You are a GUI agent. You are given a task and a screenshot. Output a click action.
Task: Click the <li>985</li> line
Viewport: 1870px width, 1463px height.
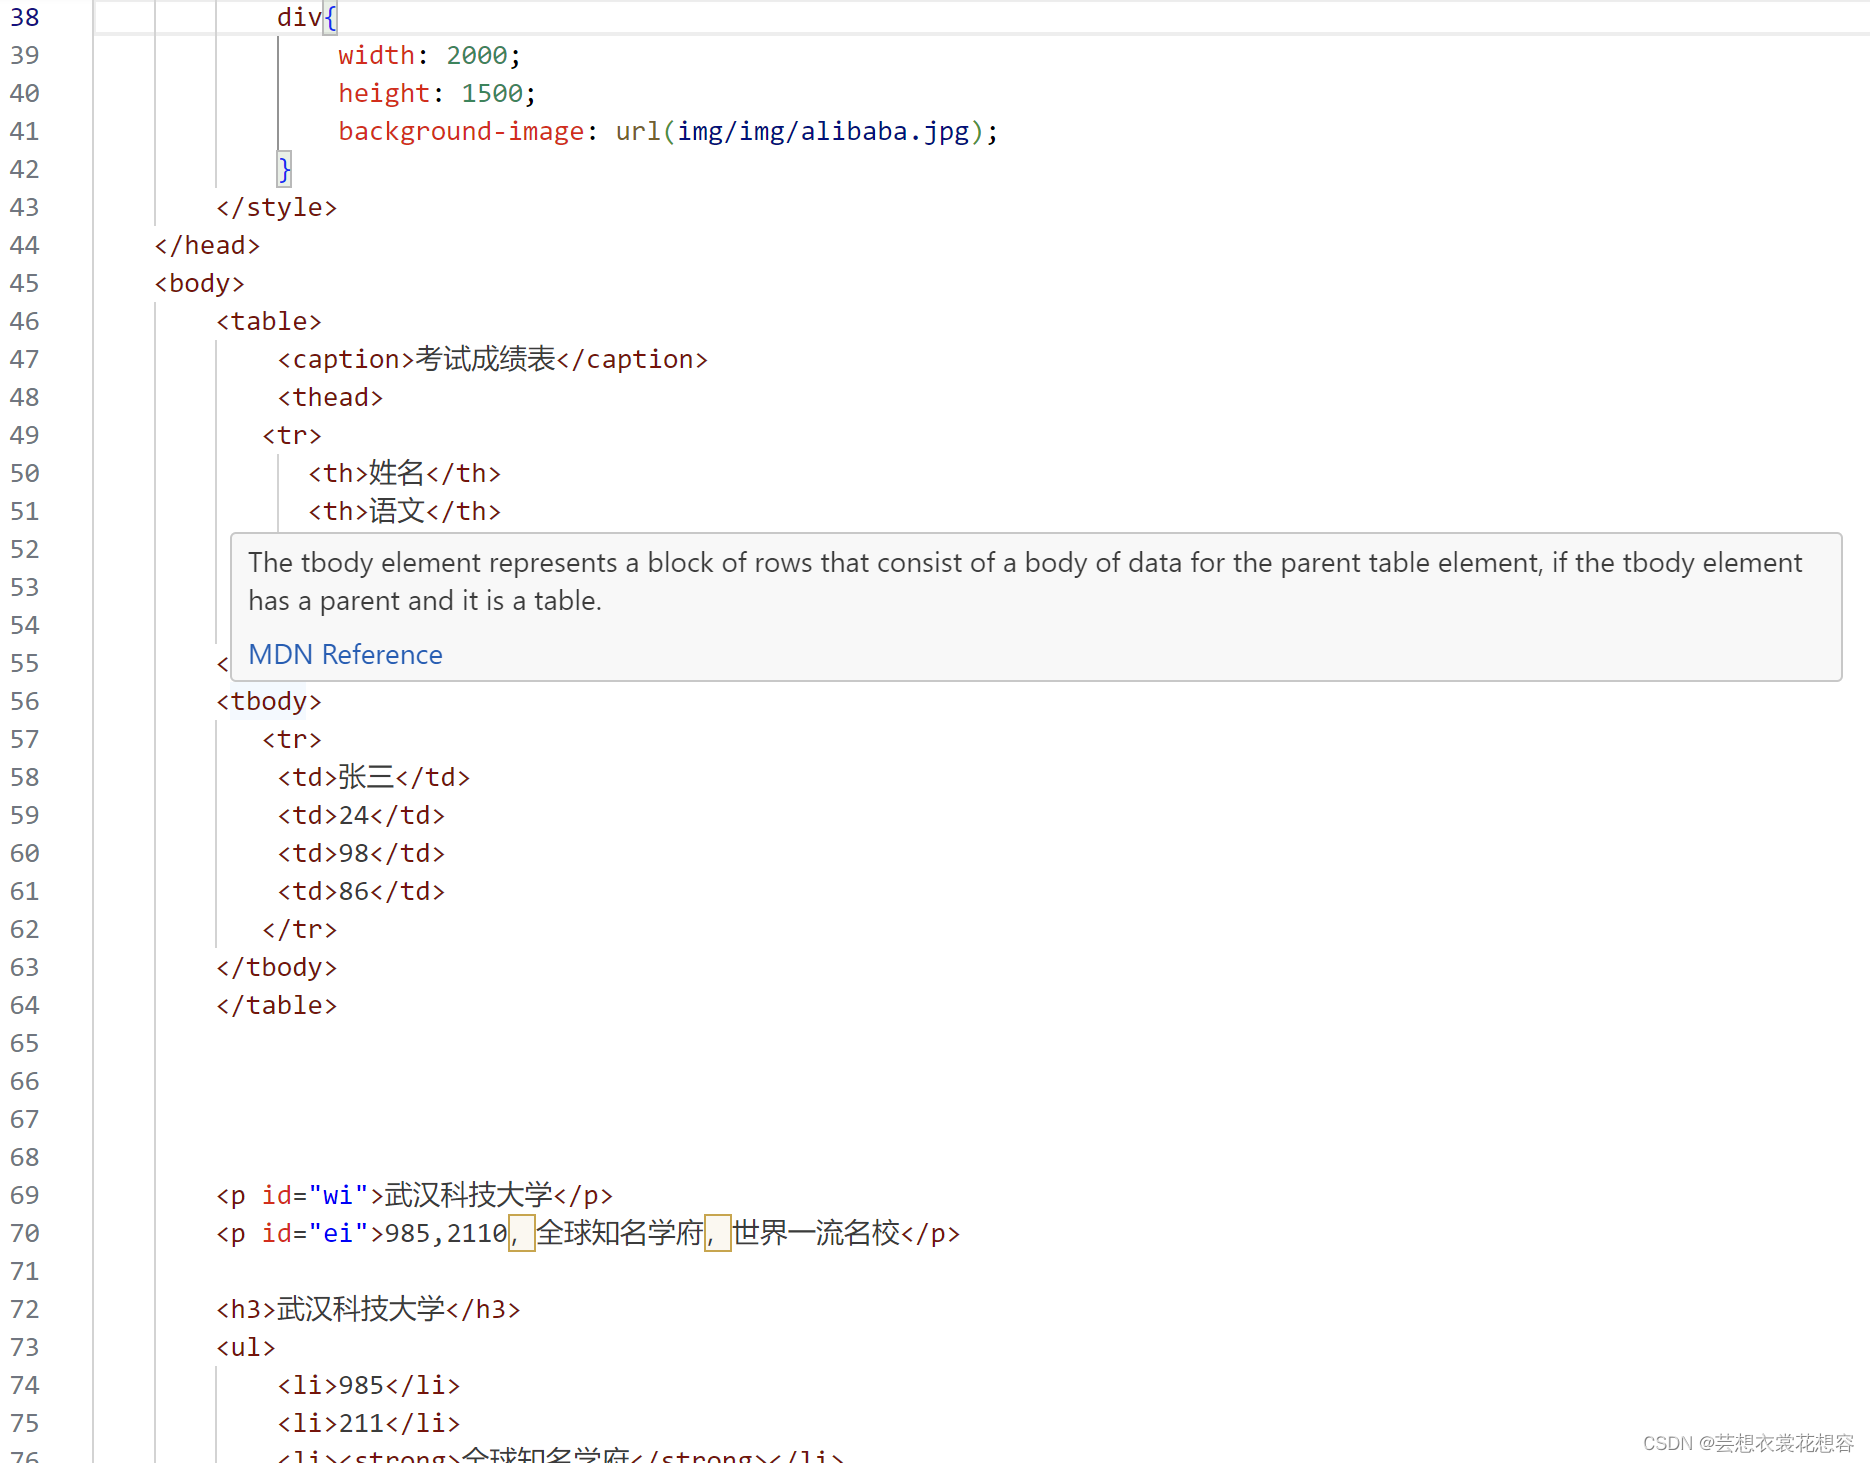[369, 1385]
